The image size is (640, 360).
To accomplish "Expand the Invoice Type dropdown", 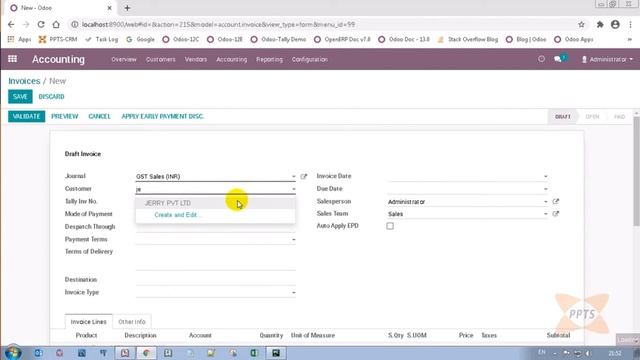I will coord(293,293).
